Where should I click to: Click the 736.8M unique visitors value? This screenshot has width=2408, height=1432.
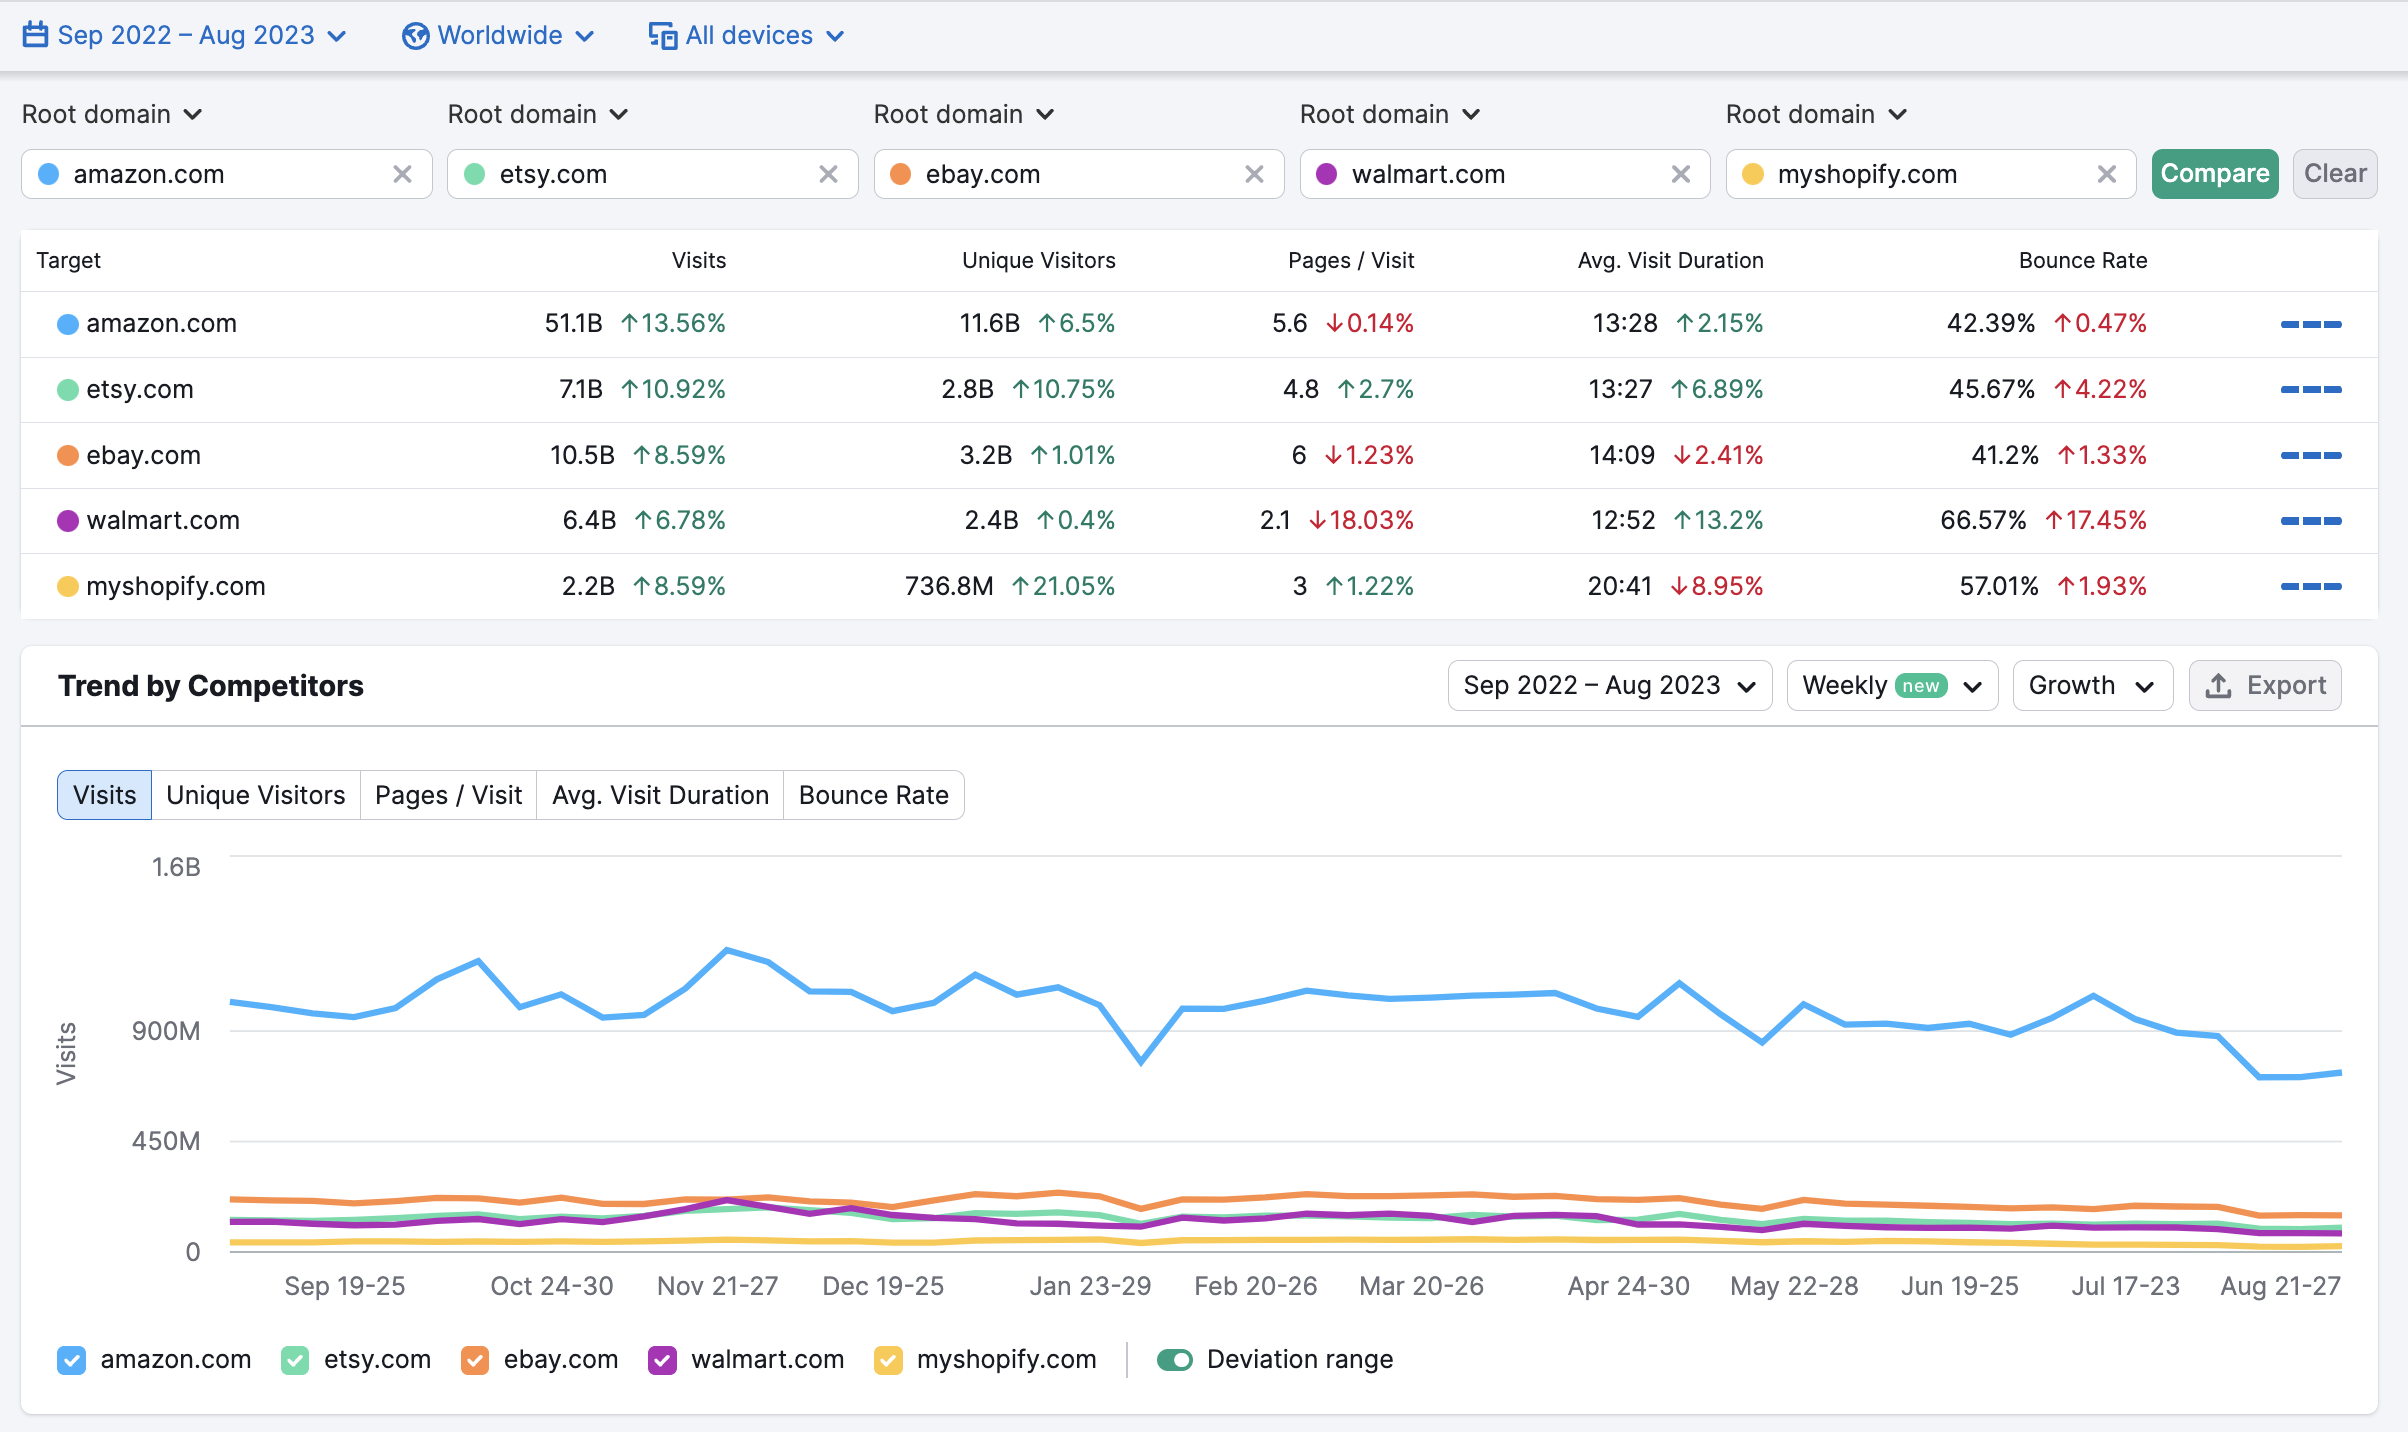[949, 586]
